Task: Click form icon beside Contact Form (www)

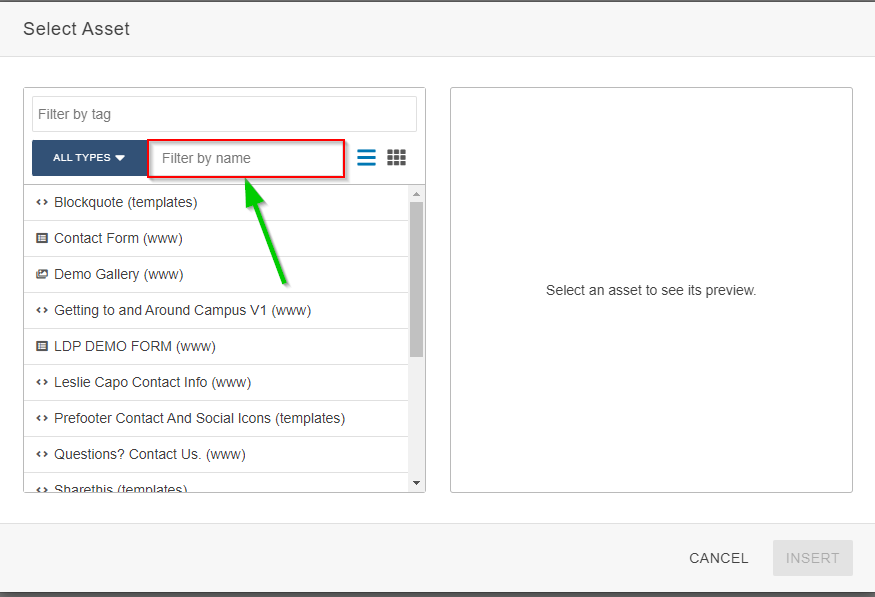Action: [x=42, y=238]
